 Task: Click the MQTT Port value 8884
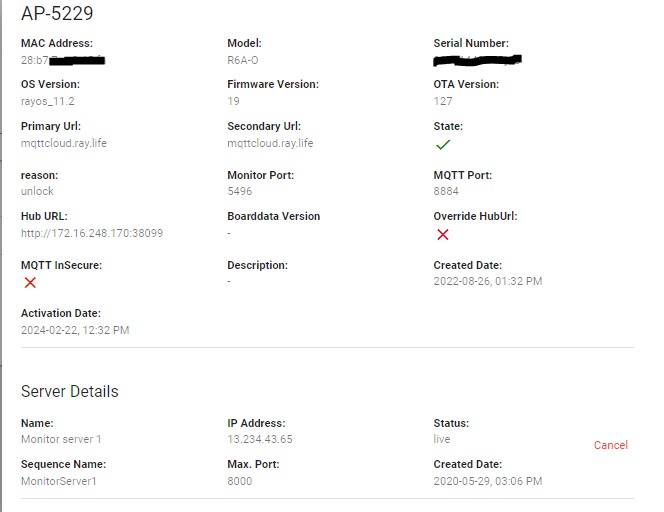point(446,190)
